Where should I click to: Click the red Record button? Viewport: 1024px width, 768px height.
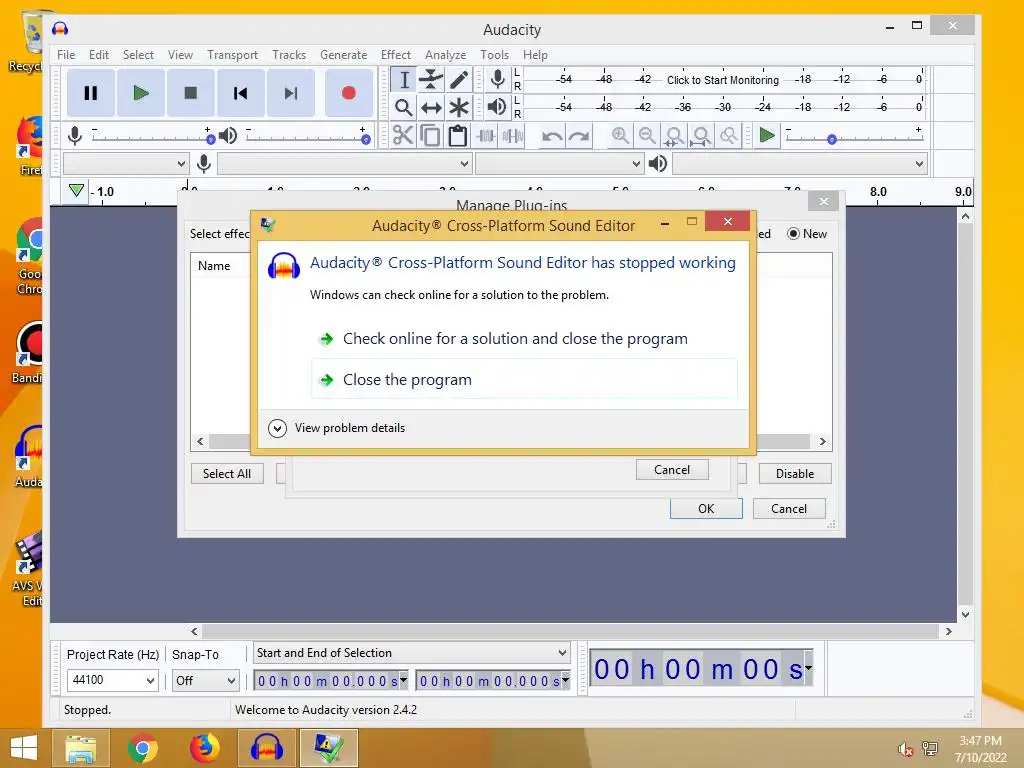pos(349,93)
